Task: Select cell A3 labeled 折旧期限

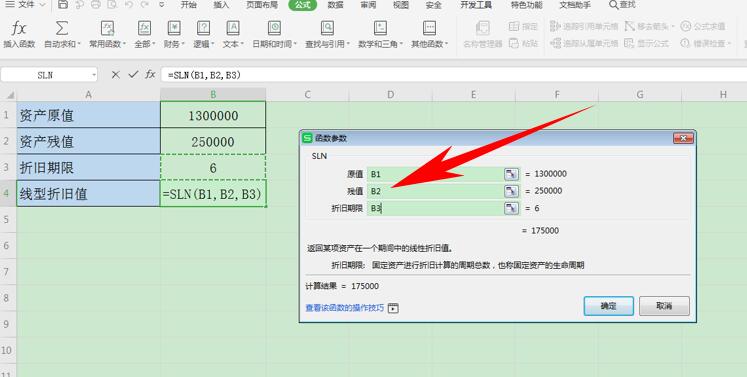Action: point(89,167)
